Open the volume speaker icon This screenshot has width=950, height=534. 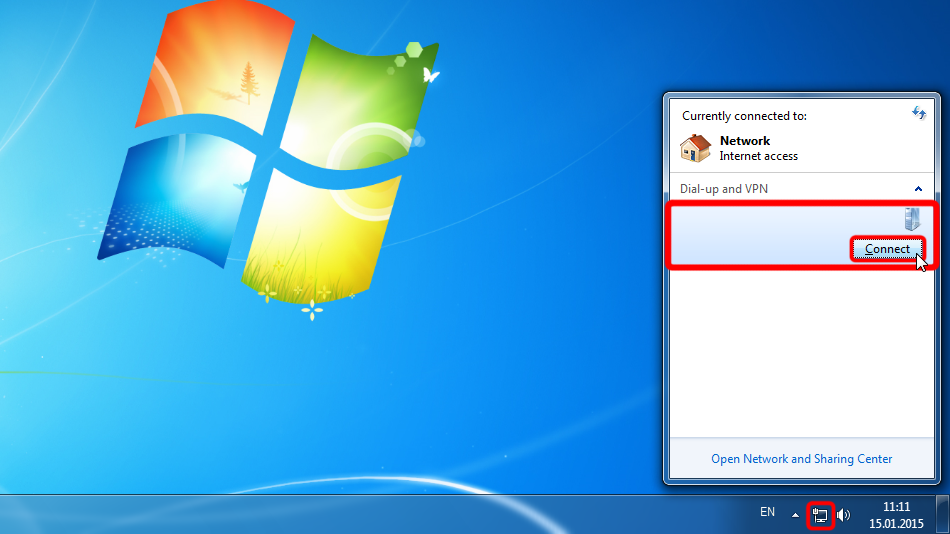(x=843, y=515)
